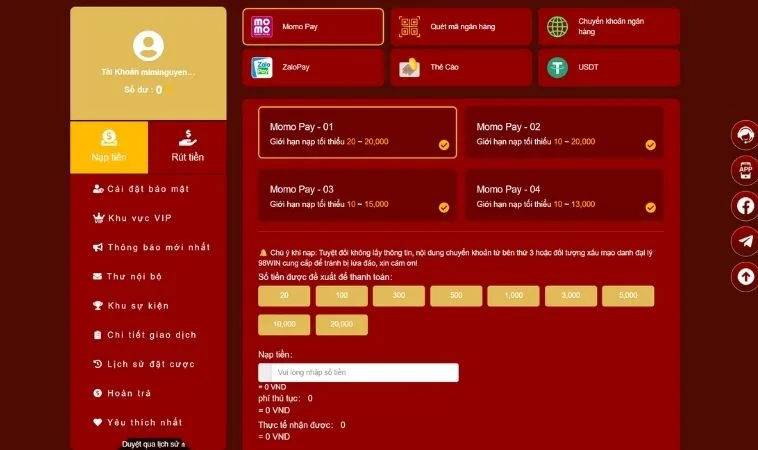Choose the 100 amount button

342,296
